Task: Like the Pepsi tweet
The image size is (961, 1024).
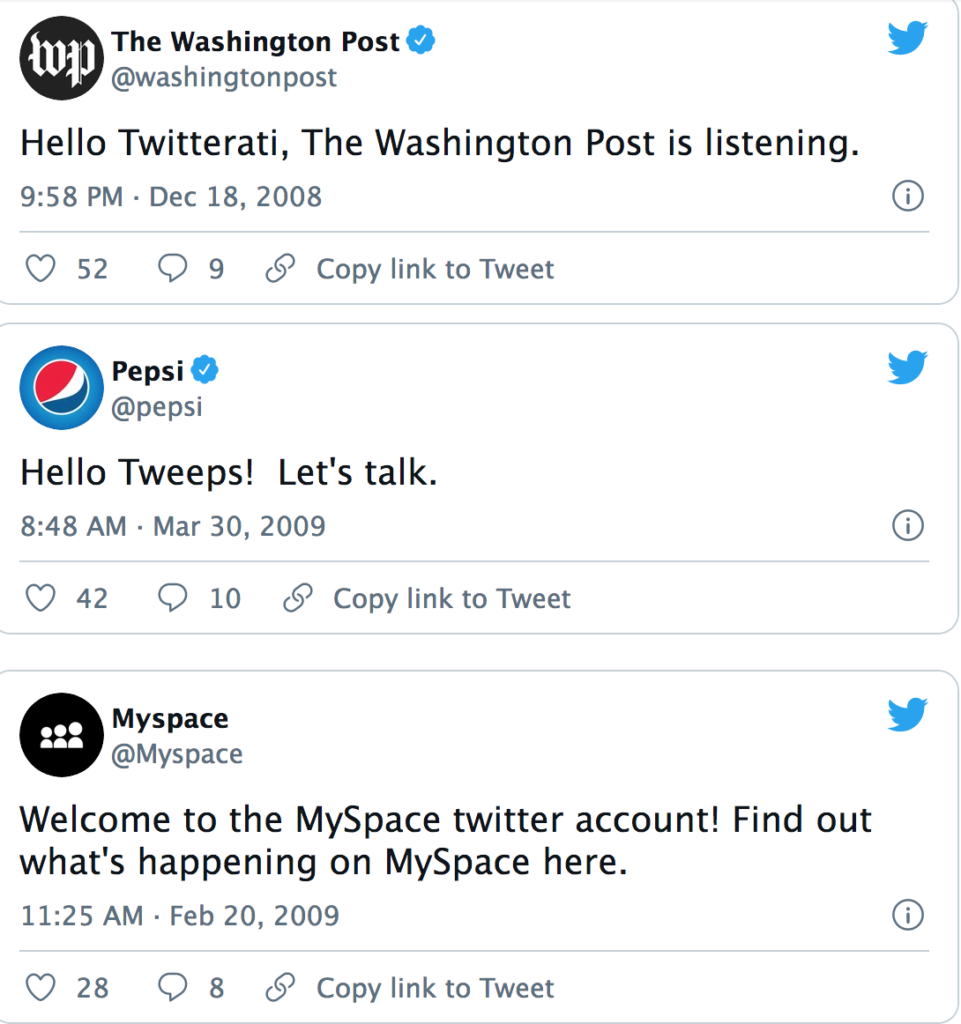Action: (40, 597)
